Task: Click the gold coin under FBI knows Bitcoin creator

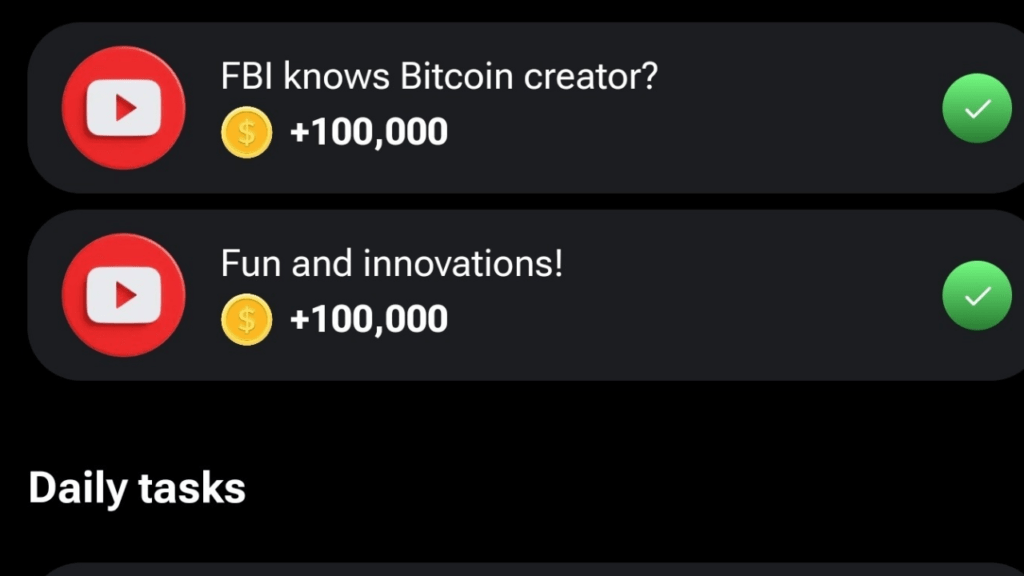Action: click(246, 133)
